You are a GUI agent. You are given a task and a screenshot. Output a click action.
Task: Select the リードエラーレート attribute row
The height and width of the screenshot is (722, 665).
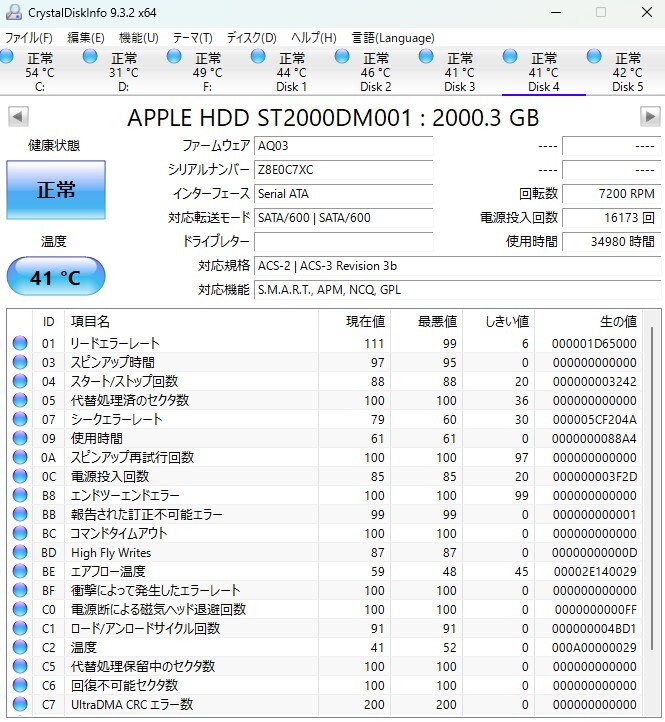click(324, 344)
